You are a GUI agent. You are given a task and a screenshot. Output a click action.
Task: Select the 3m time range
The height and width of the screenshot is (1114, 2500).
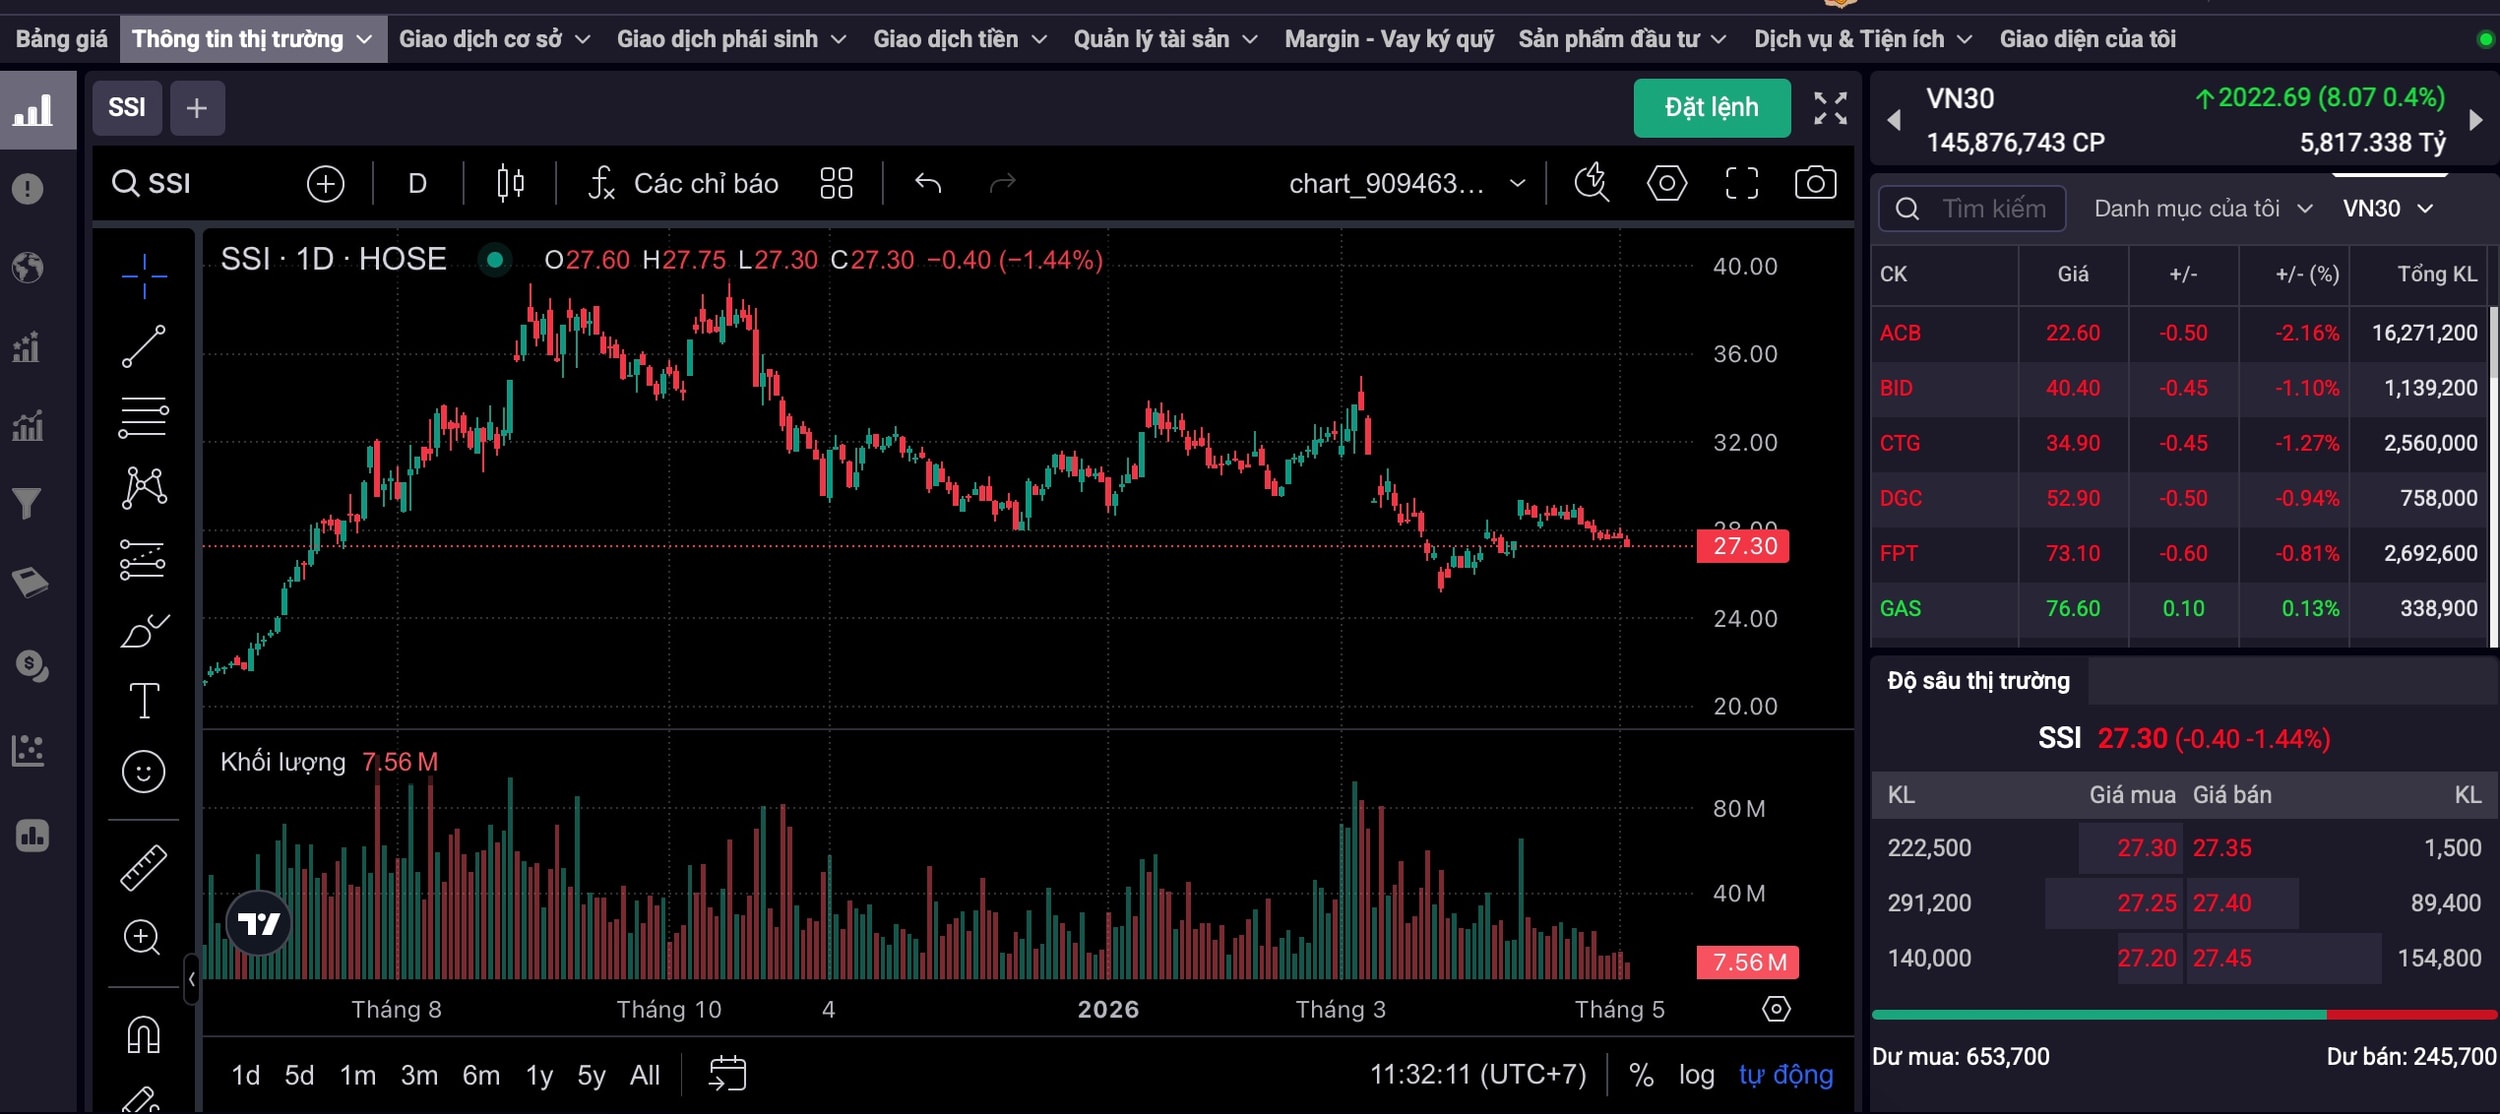(419, 1075)
